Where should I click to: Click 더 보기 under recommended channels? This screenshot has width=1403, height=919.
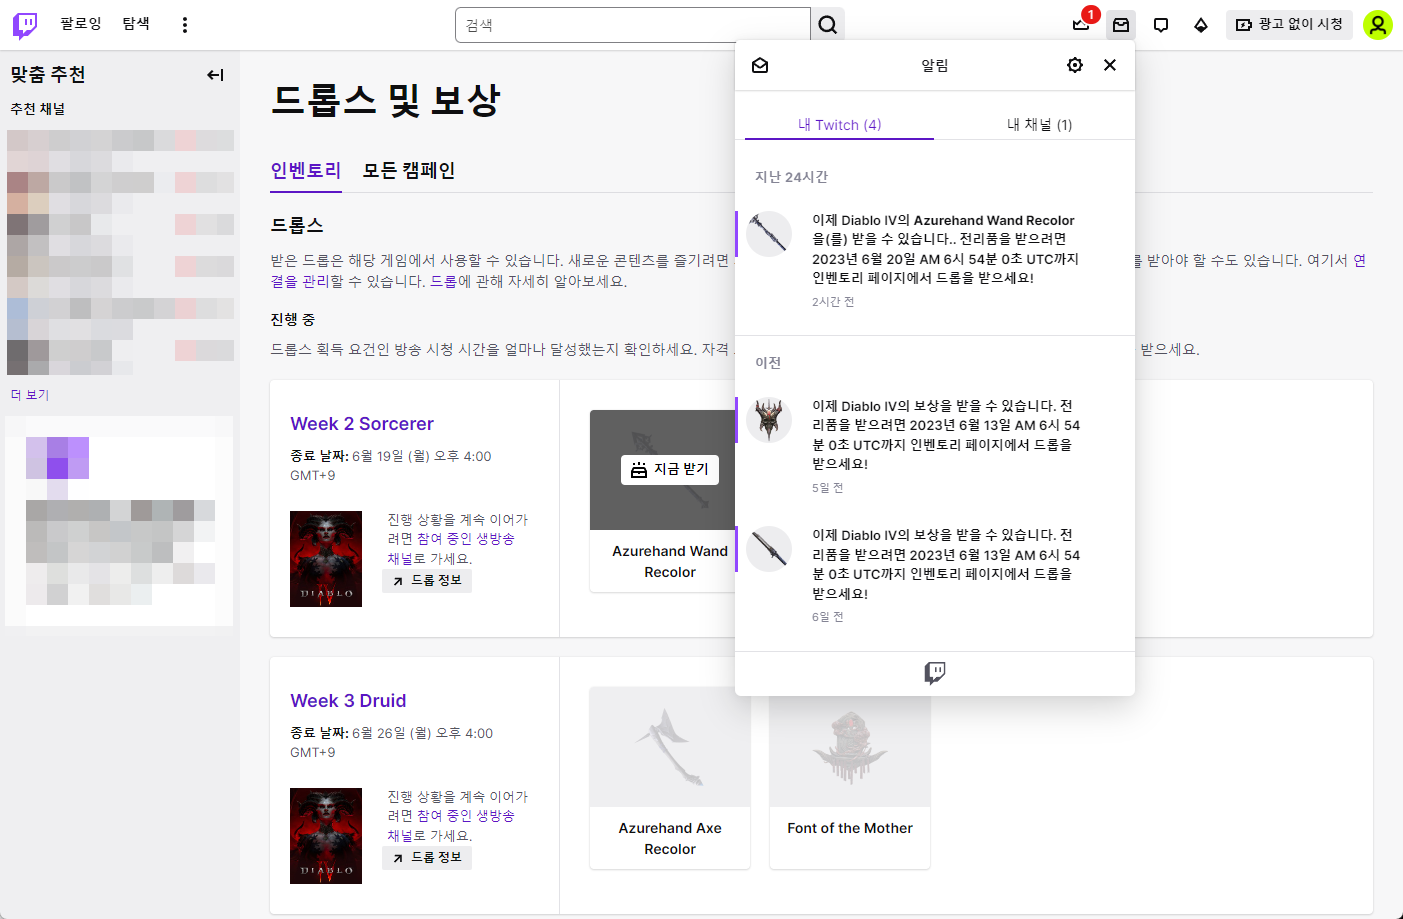coord(30,395)
